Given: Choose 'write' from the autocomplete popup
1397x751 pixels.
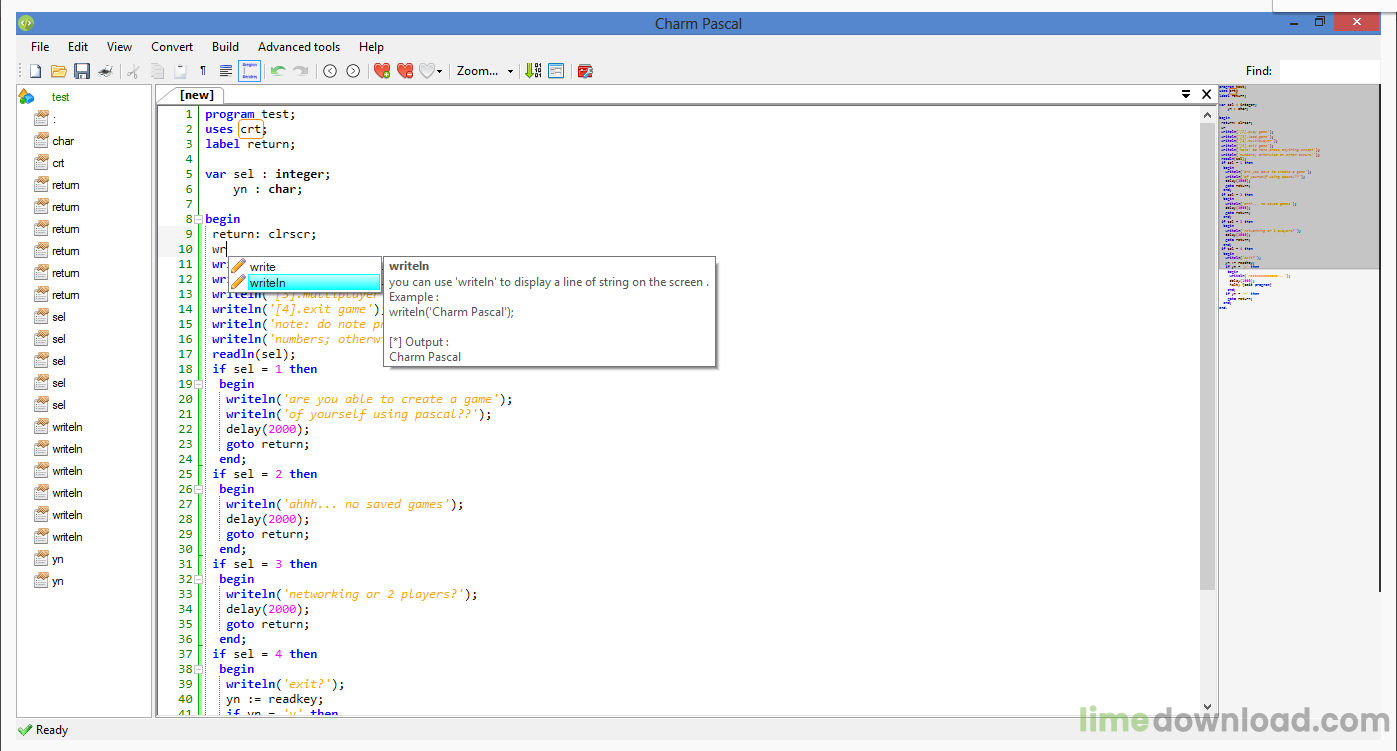Looking at the screenshot, I should 304,267.
